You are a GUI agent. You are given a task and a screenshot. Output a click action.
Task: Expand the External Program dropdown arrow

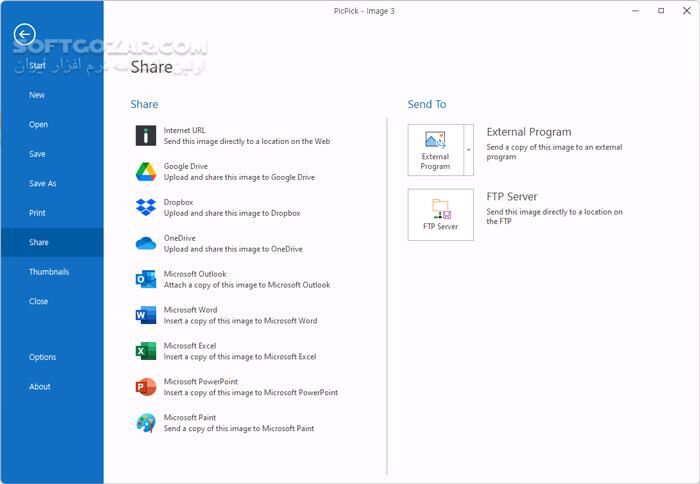tap(468, 149)
